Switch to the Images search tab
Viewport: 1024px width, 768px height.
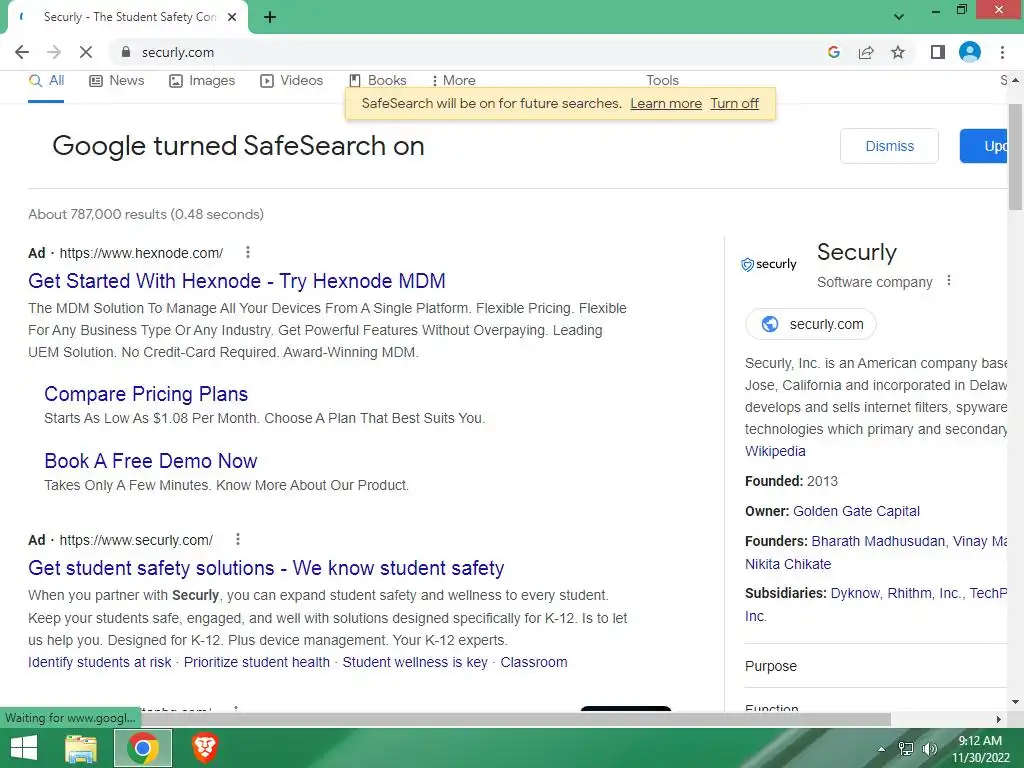coord(202,80)
